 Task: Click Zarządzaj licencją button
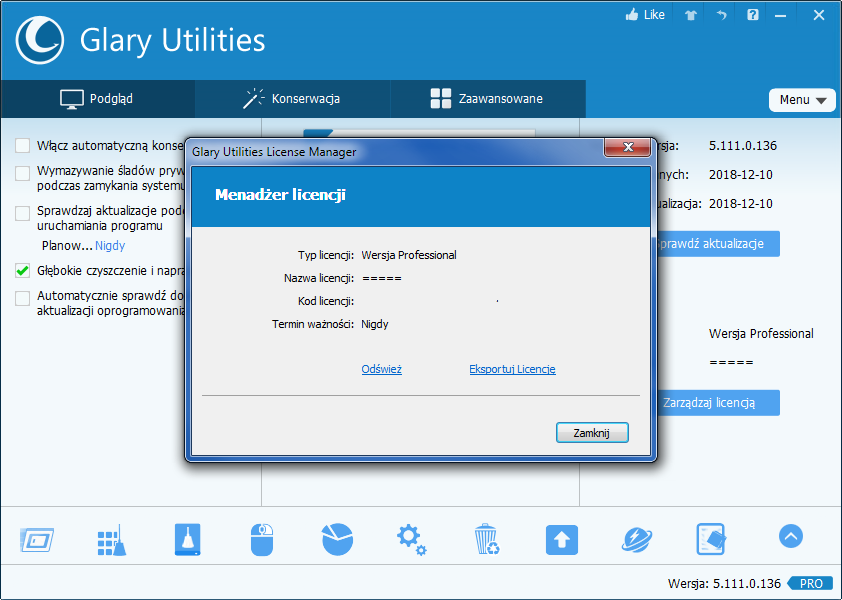pos(718,403)
